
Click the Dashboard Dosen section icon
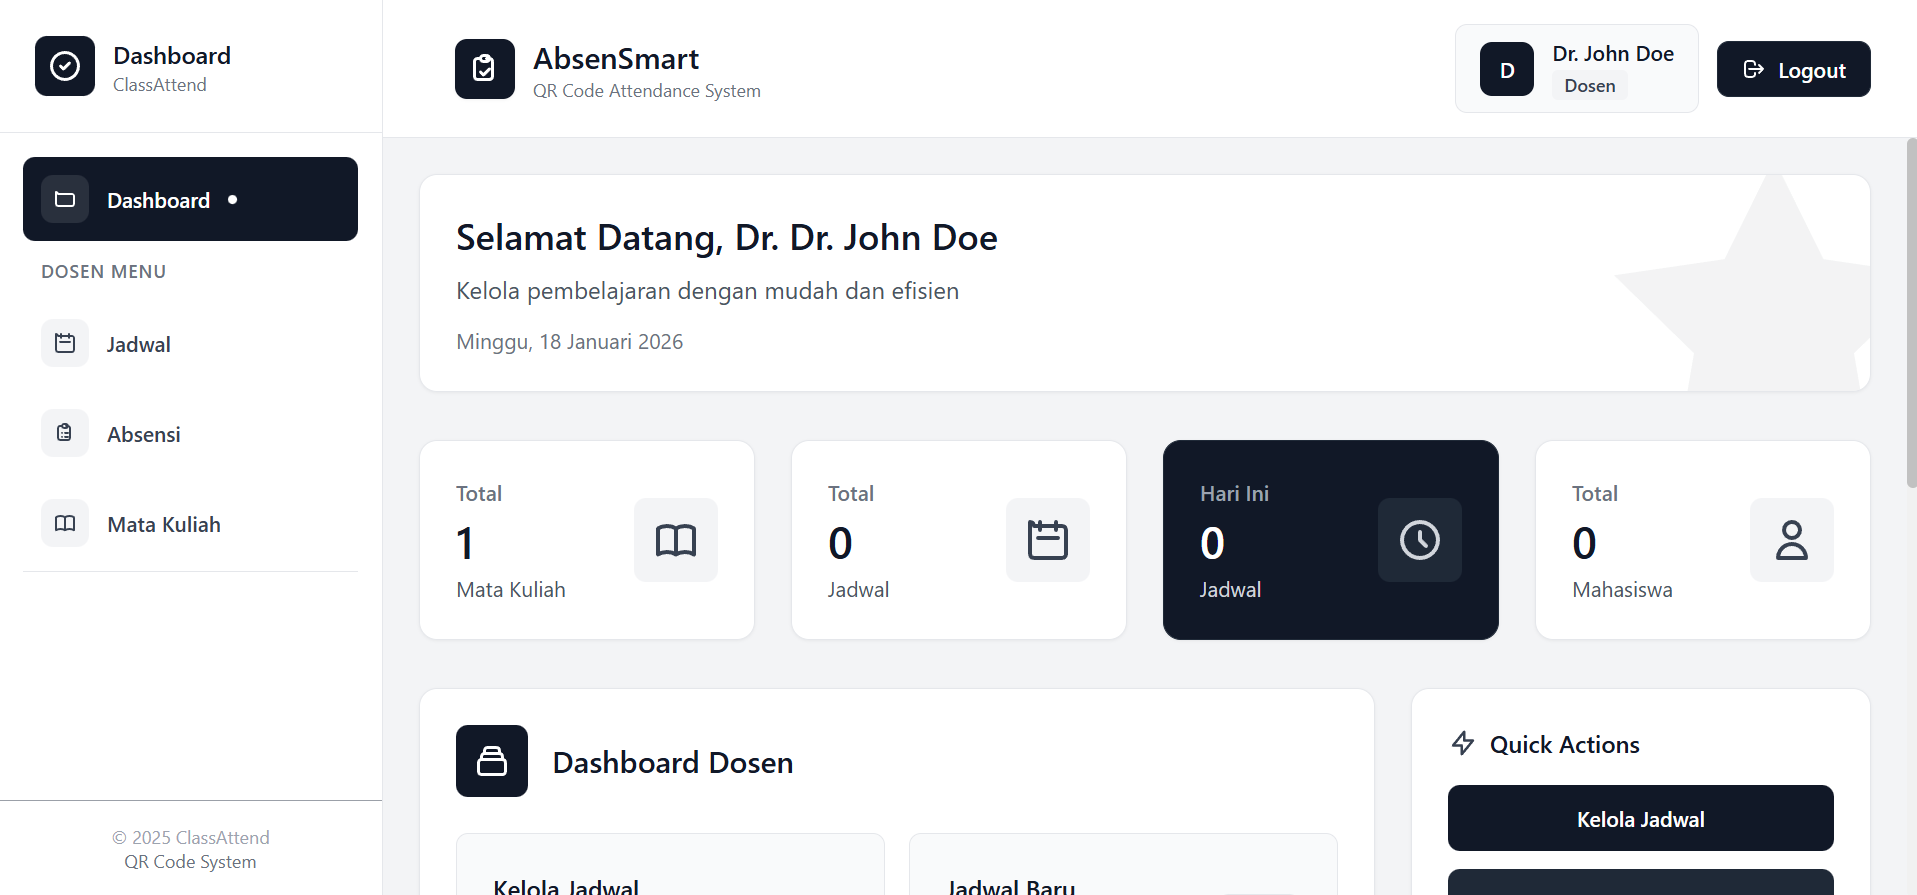492,761
